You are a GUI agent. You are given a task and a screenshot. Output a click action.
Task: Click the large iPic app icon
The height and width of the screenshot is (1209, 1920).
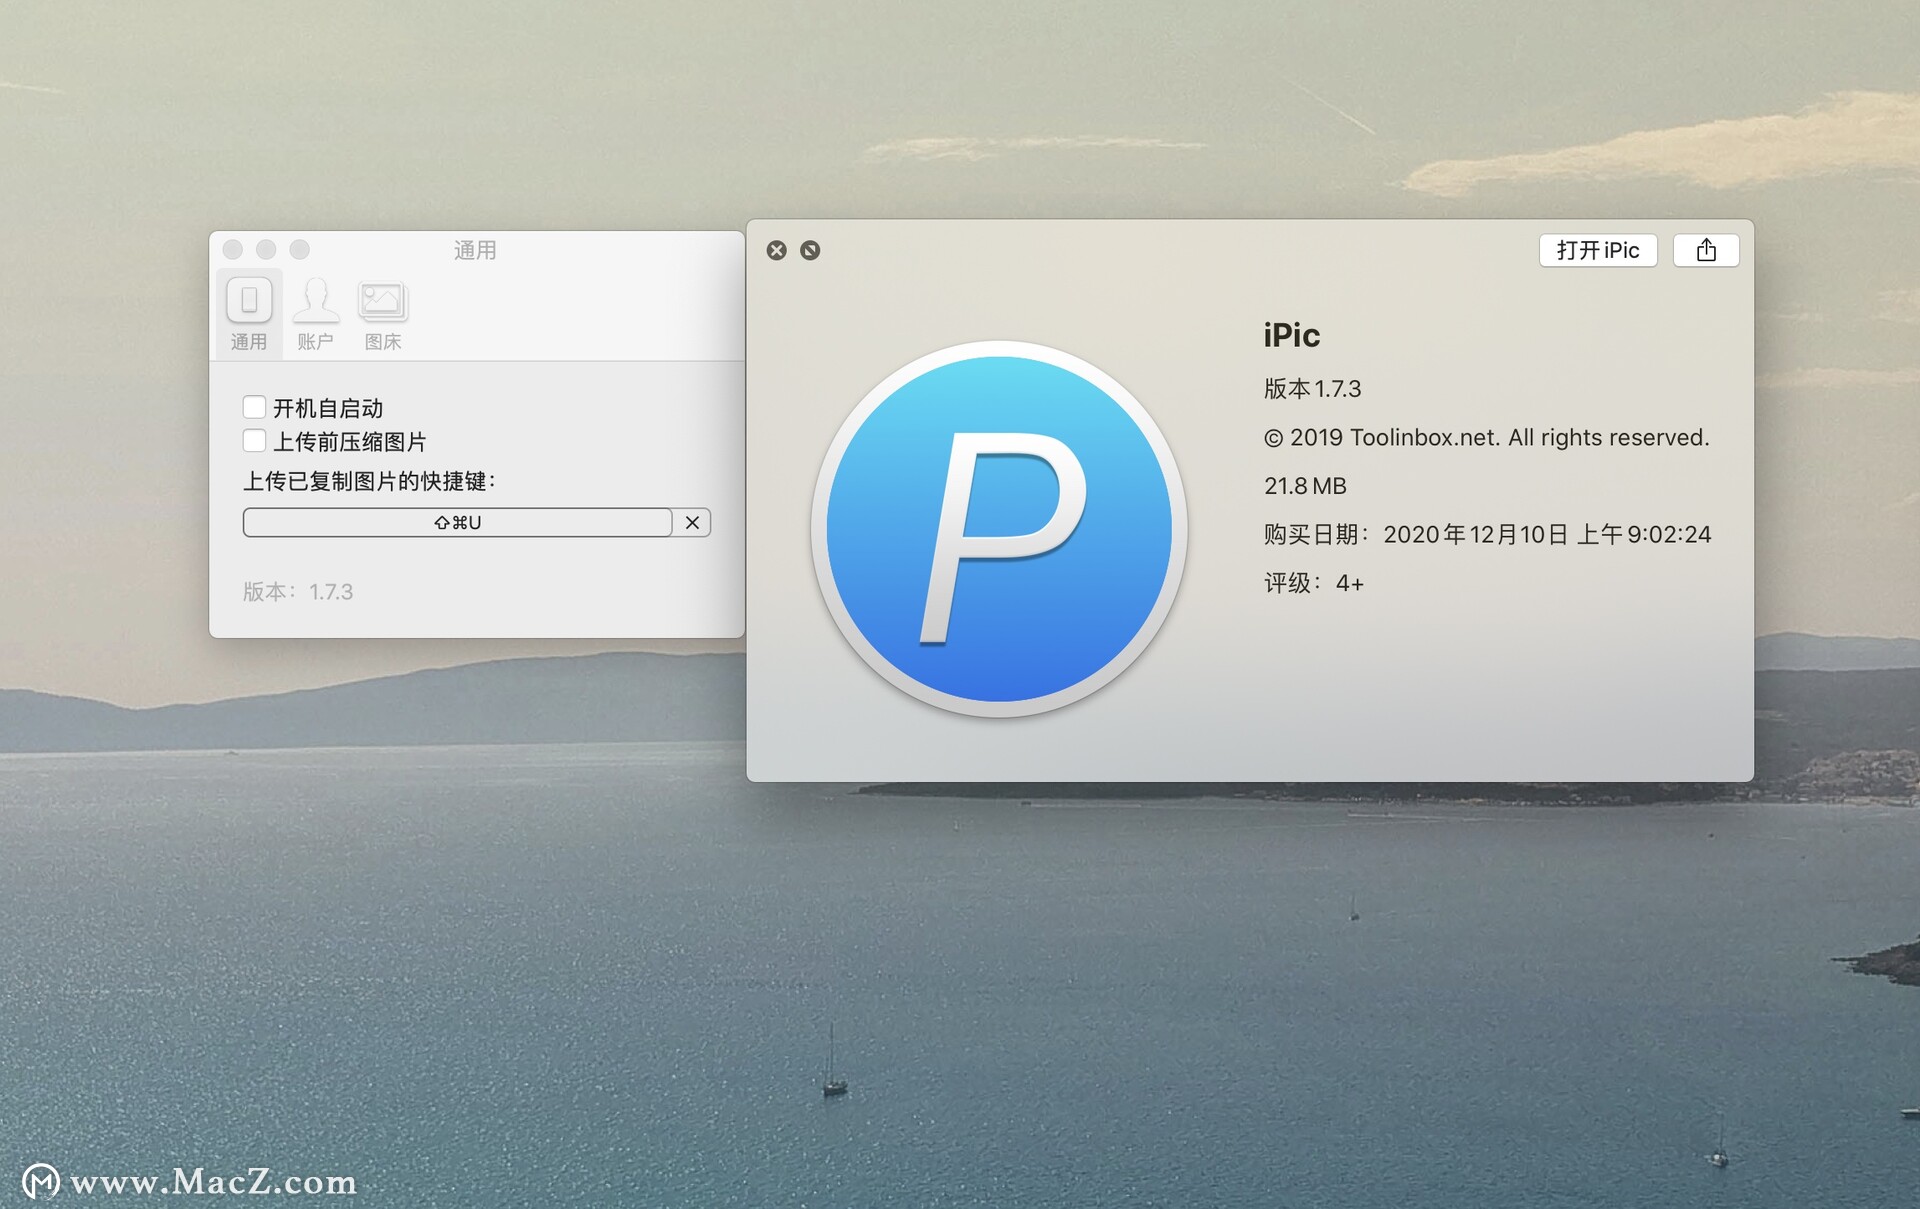[x=999, y=529]
